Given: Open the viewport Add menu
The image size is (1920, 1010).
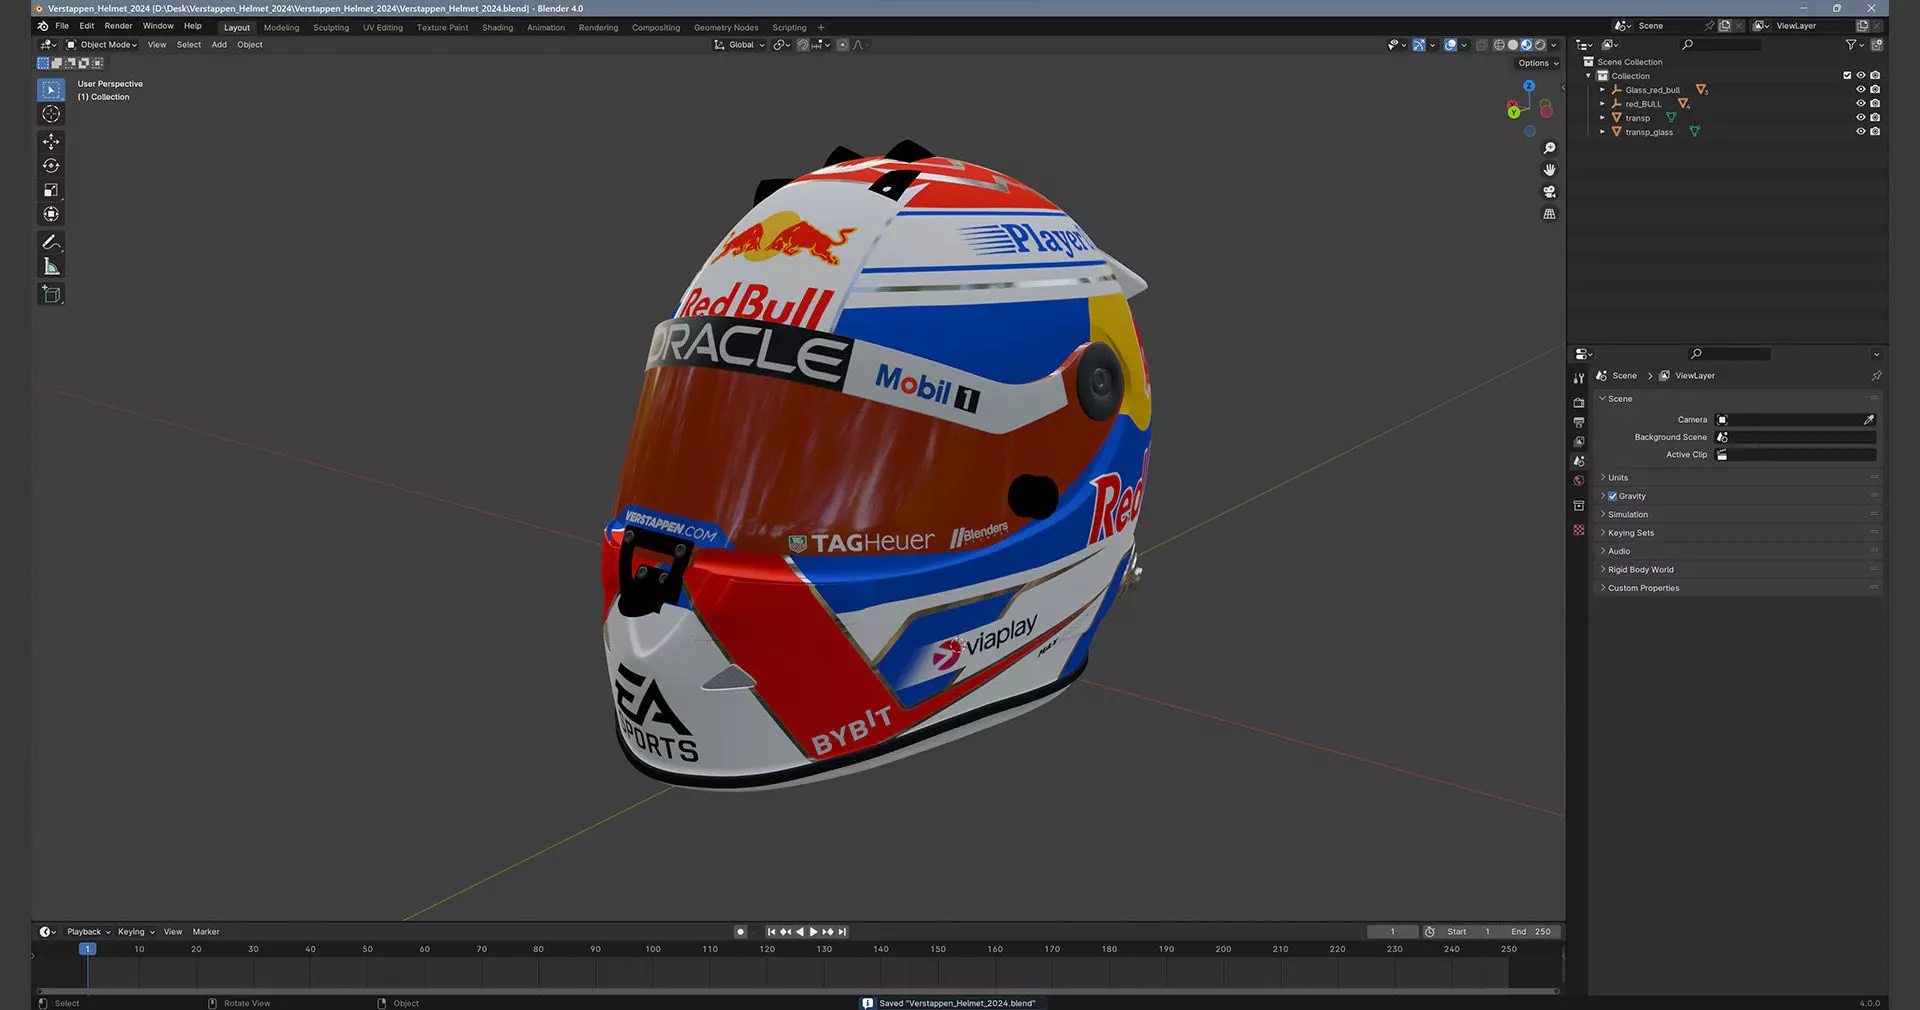Looking at the screenshot, I should (219, 45).
